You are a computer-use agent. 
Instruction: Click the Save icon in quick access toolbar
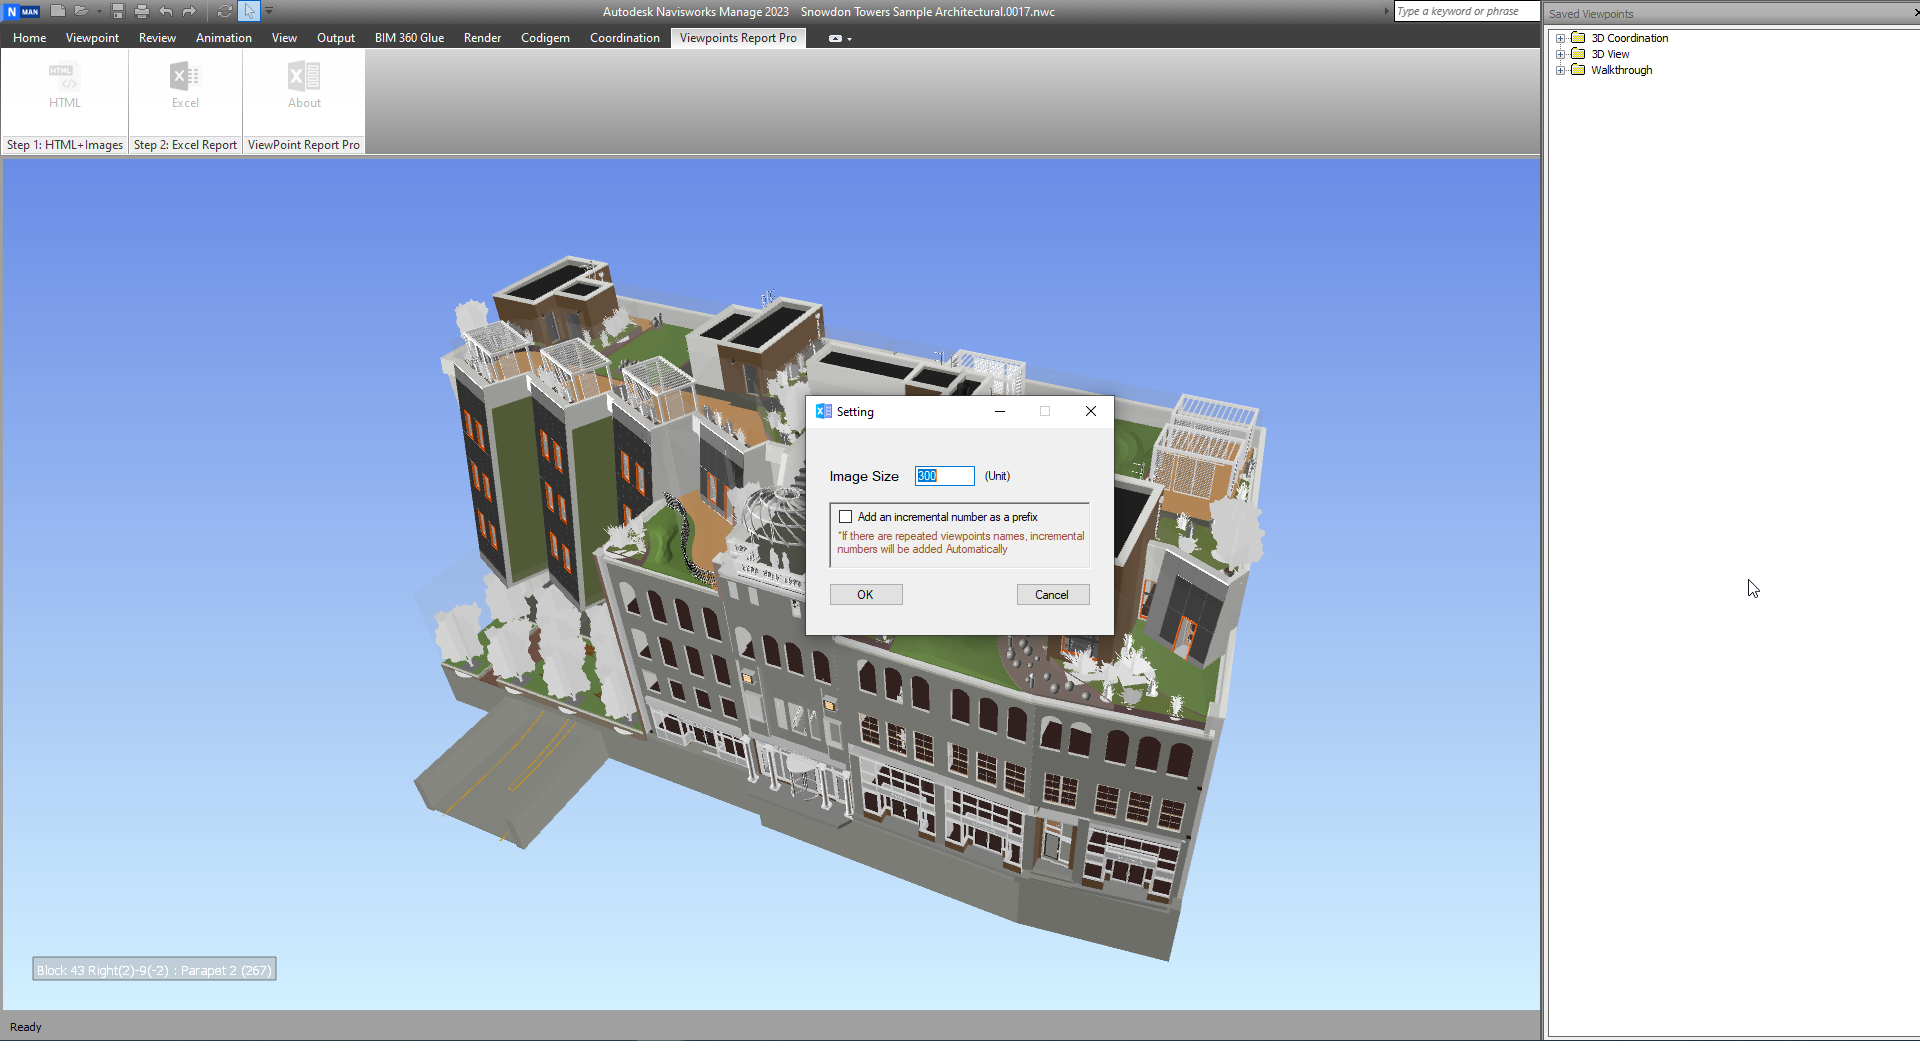[x=118, y=11]
